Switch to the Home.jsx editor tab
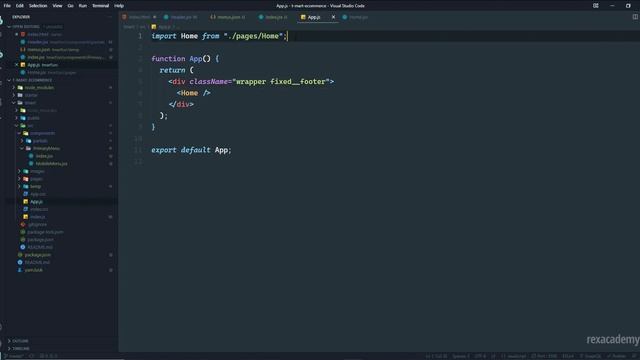This screenshot has height=360, width=640. 356,17
